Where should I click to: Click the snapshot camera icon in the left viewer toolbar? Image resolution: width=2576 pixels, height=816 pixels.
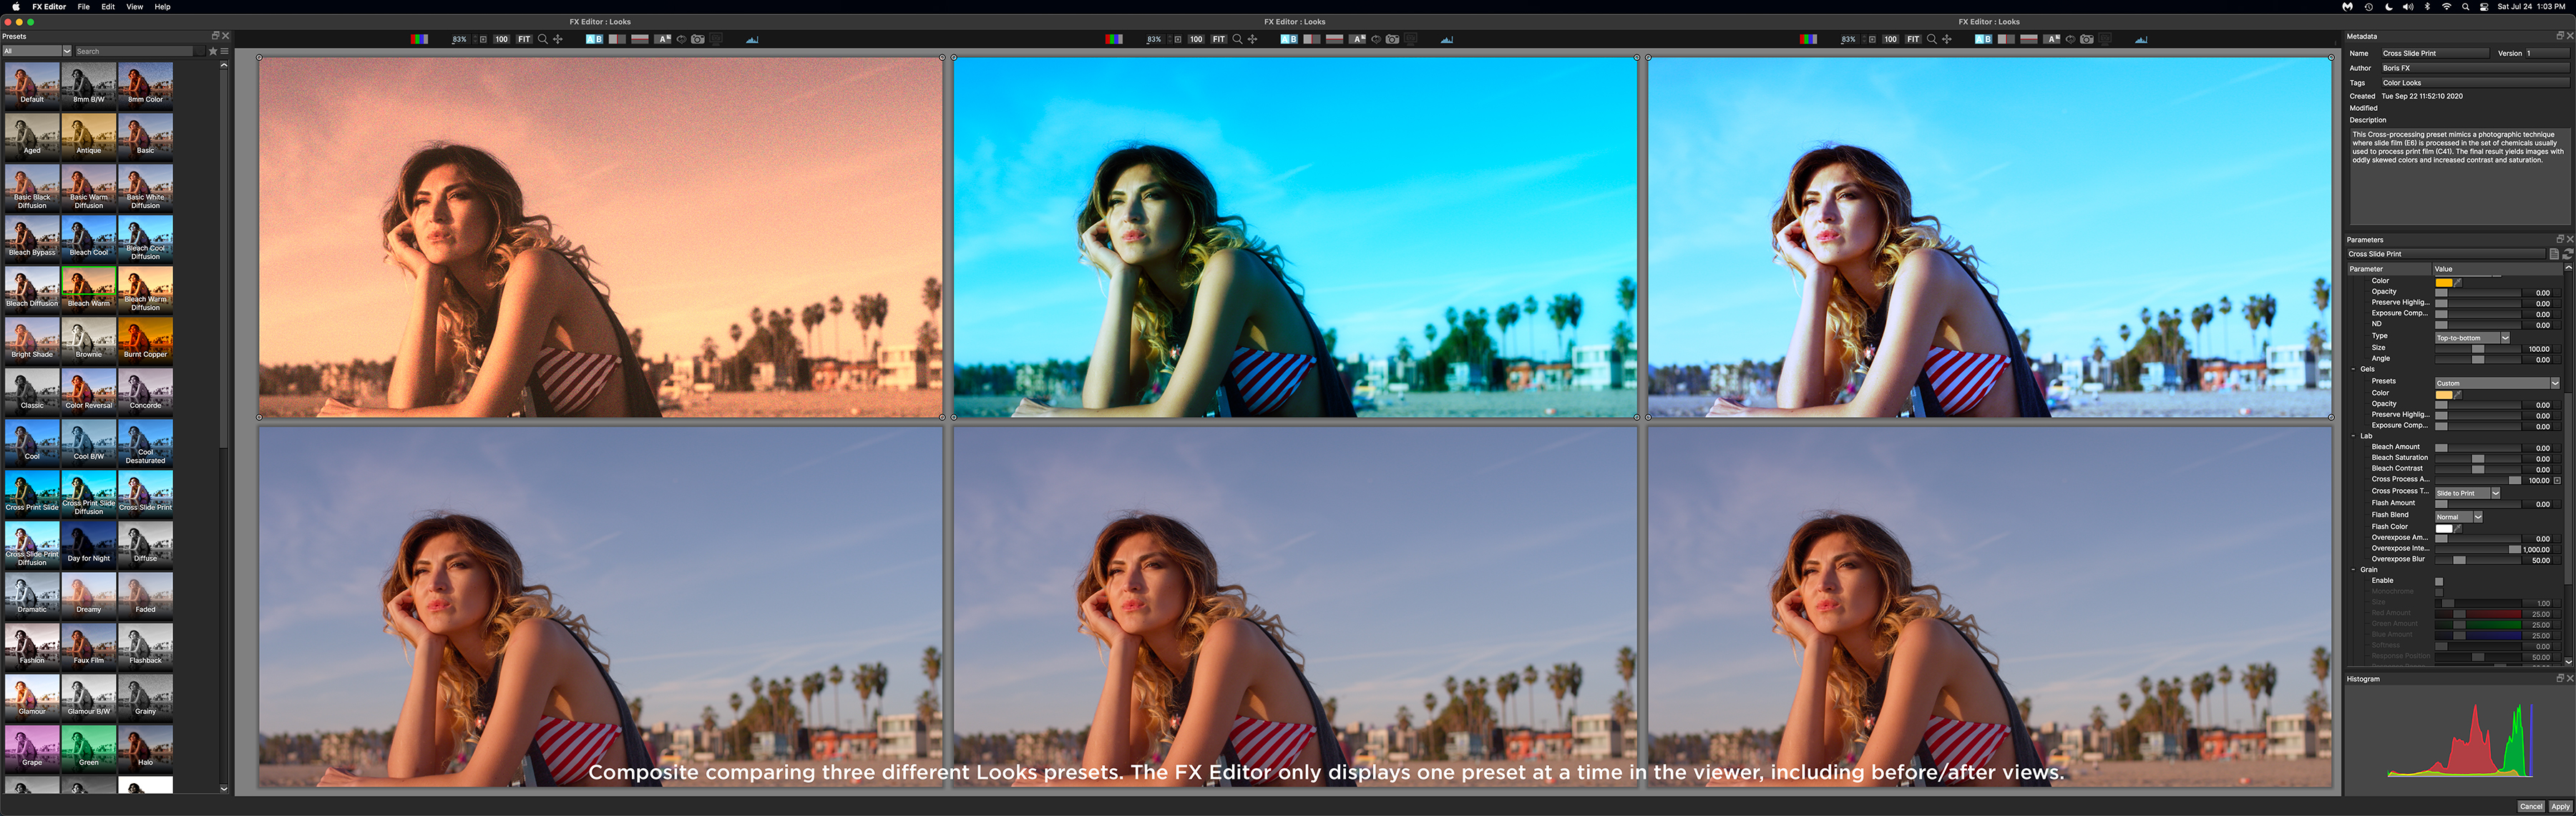click(x=698, y=39)
